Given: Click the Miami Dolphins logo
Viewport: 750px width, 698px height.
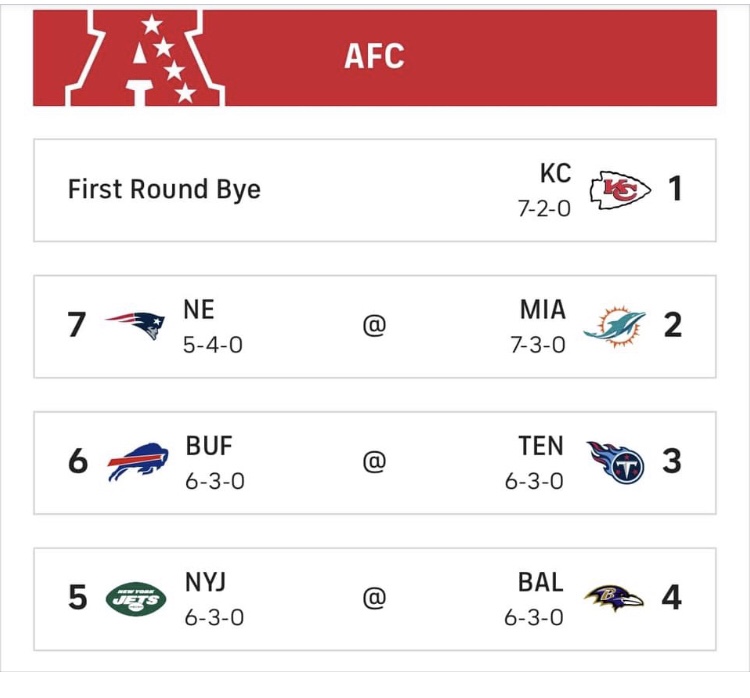Looking at the screenshot, I should pos(614,326).
